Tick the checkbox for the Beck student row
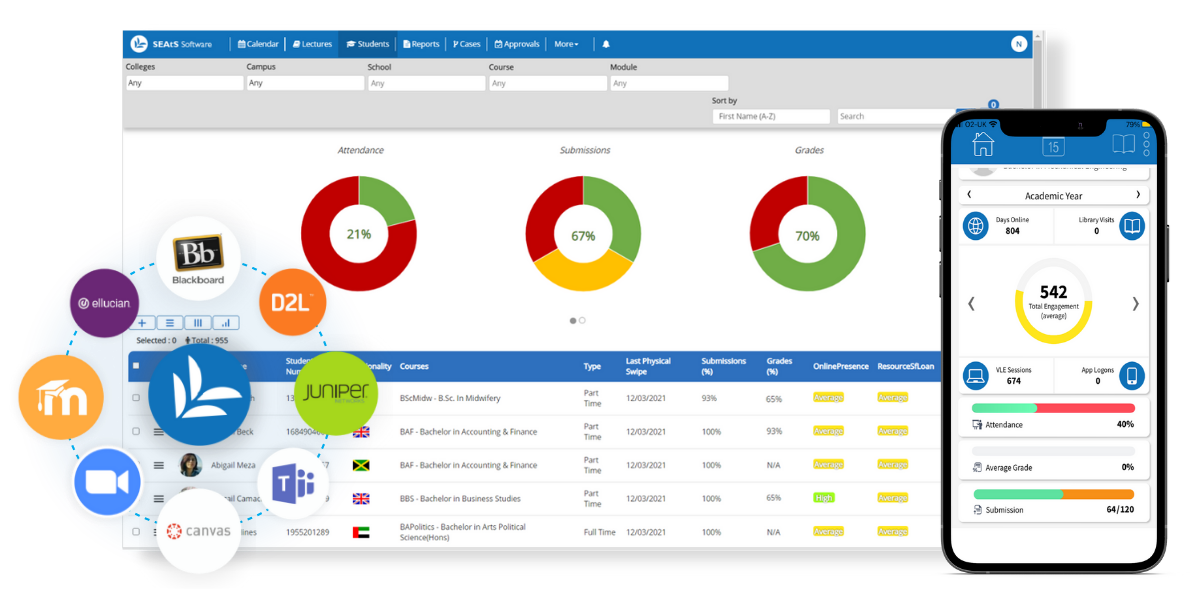The width and height of the screenshot is (1200, 600). coord(136,432)
